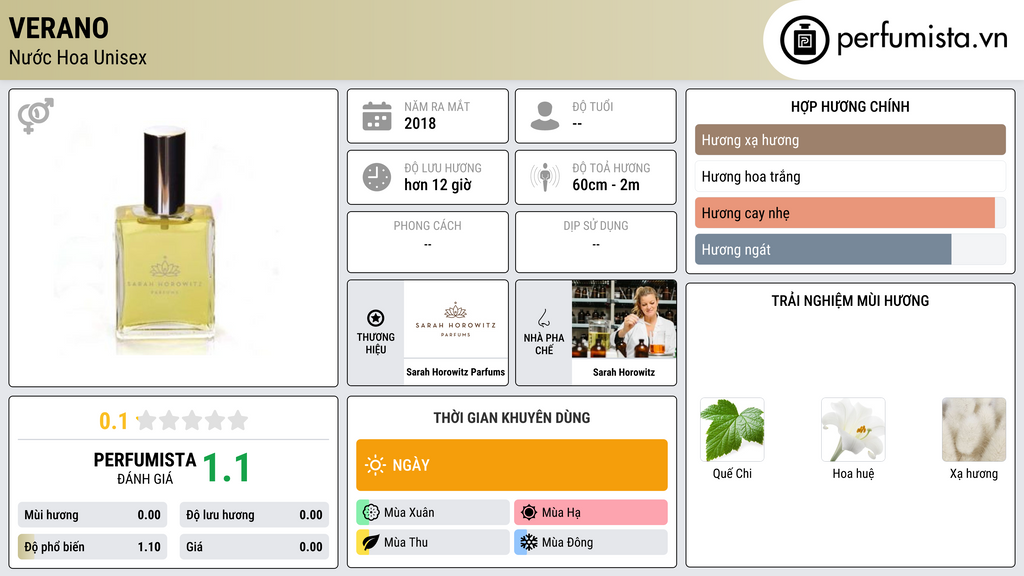Click the Phong cách info card
The height and width of the screenshot is (576, 1024).
pyautogui.click(x=428, y=242)
